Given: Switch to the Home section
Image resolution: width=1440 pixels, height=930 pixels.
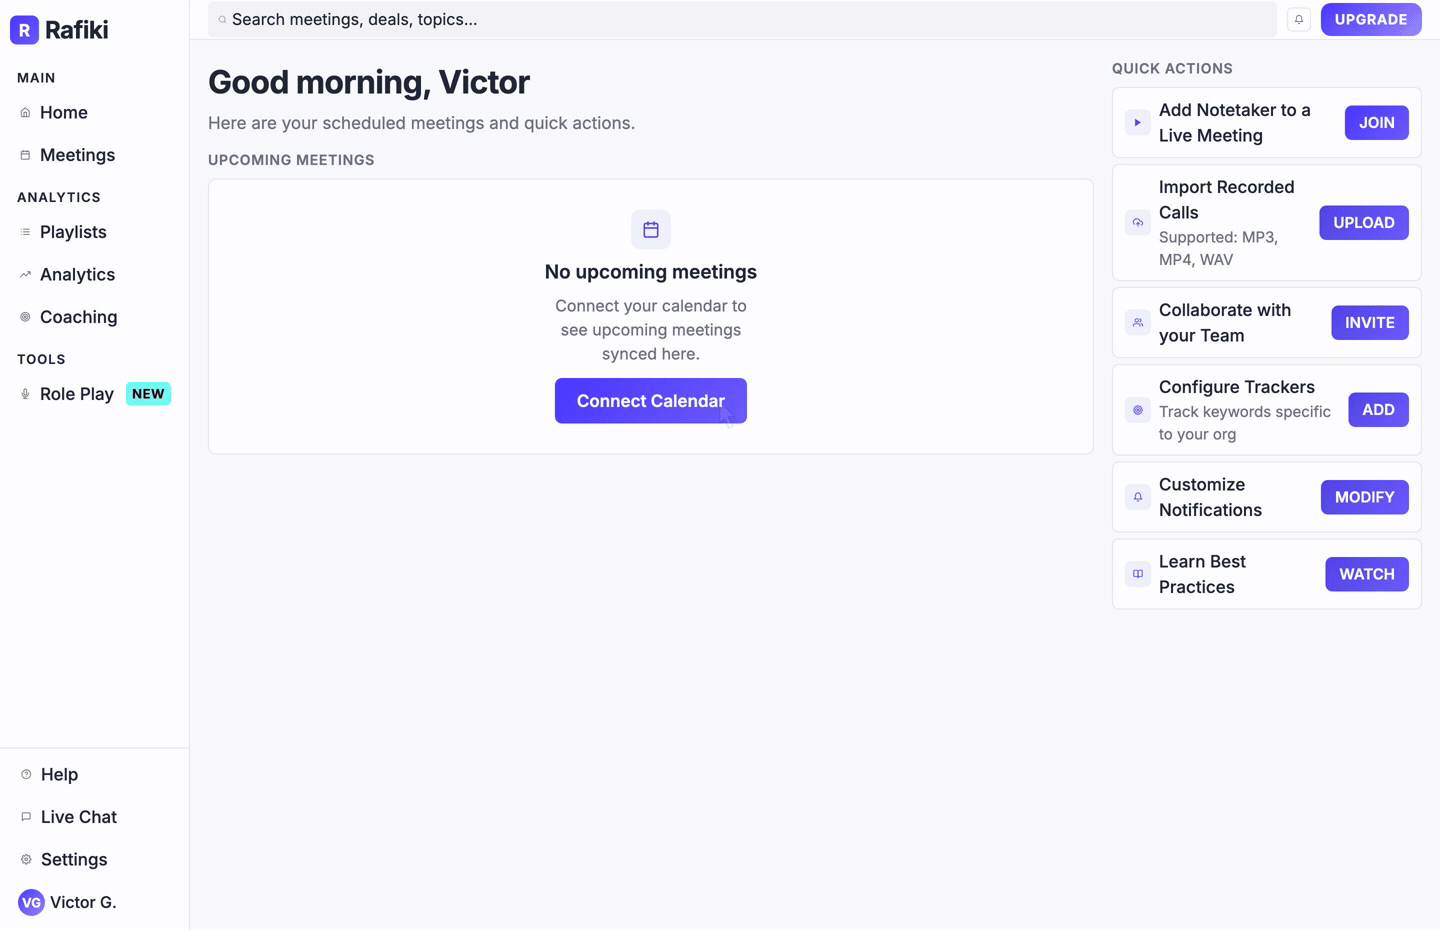Looking at the screenshot, I should click(x=63, y=112).
